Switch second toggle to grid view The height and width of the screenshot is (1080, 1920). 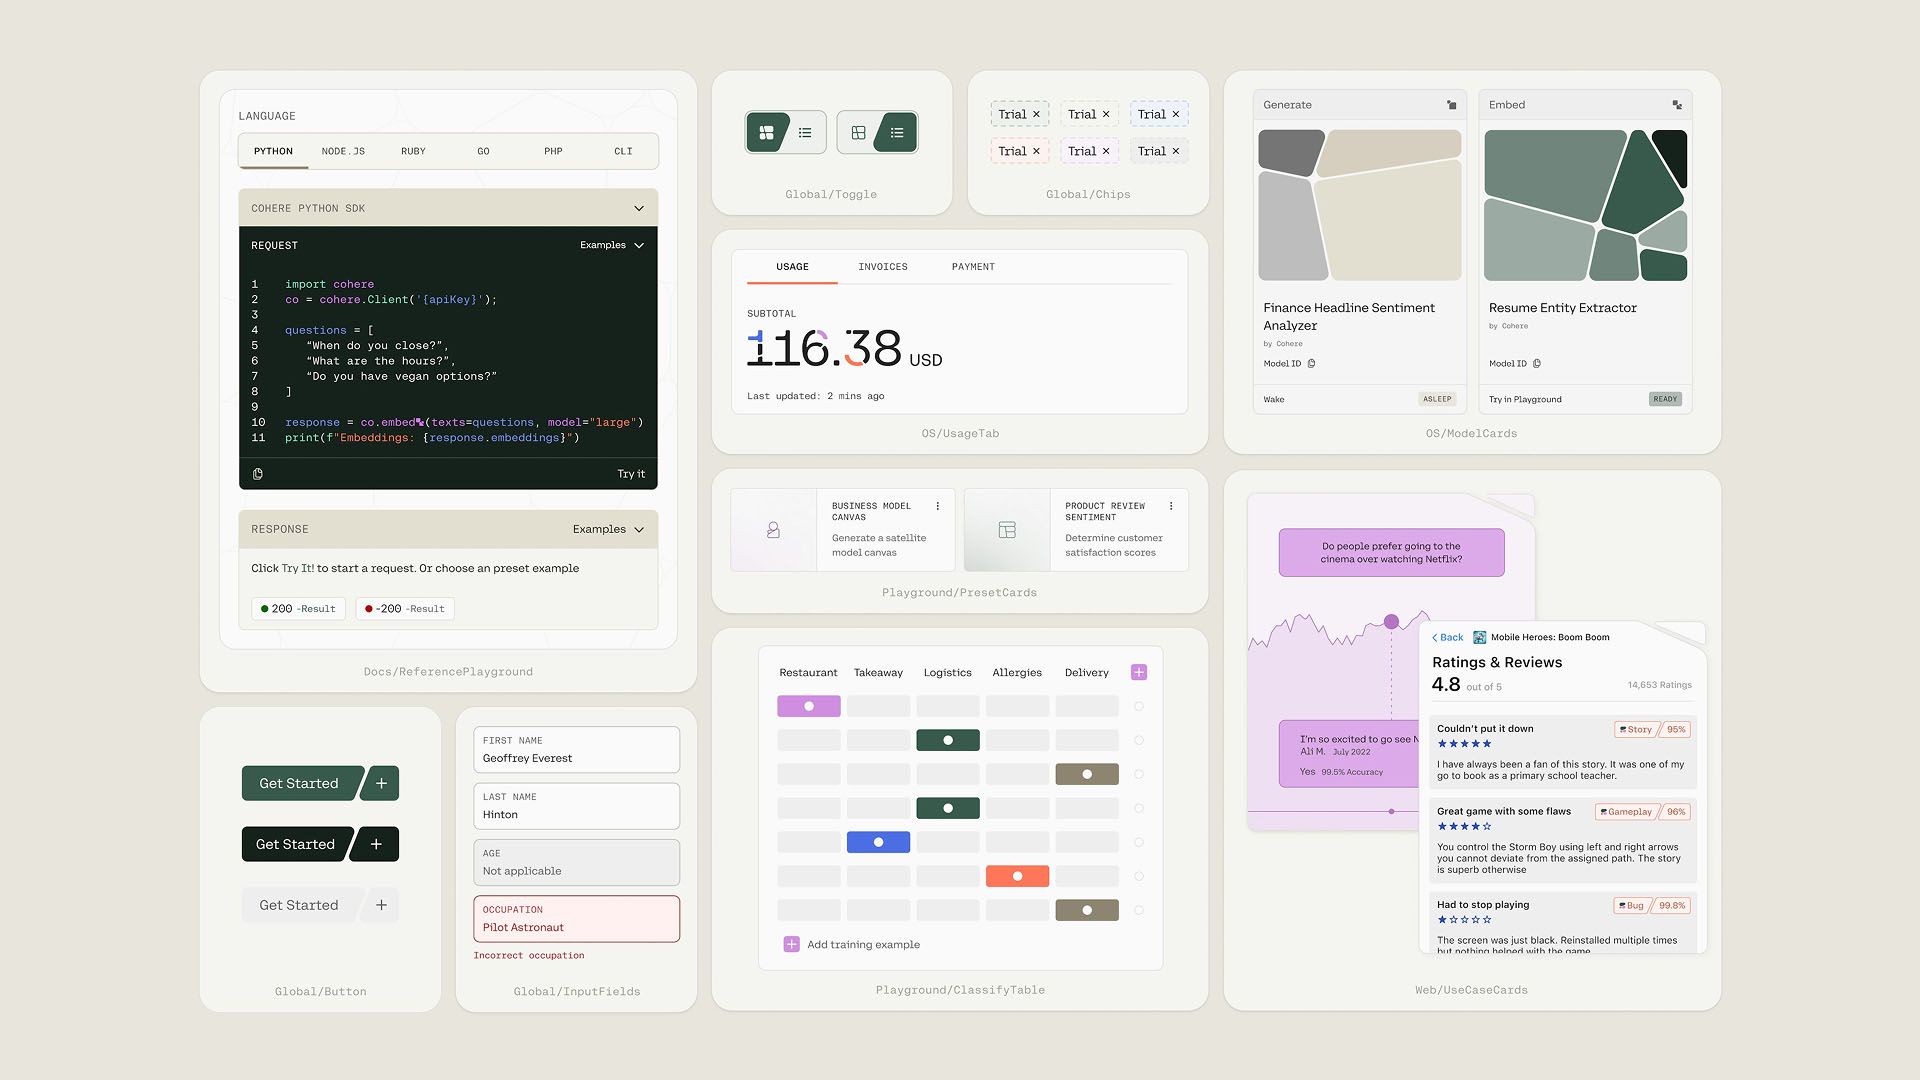(x=858, y=133)
